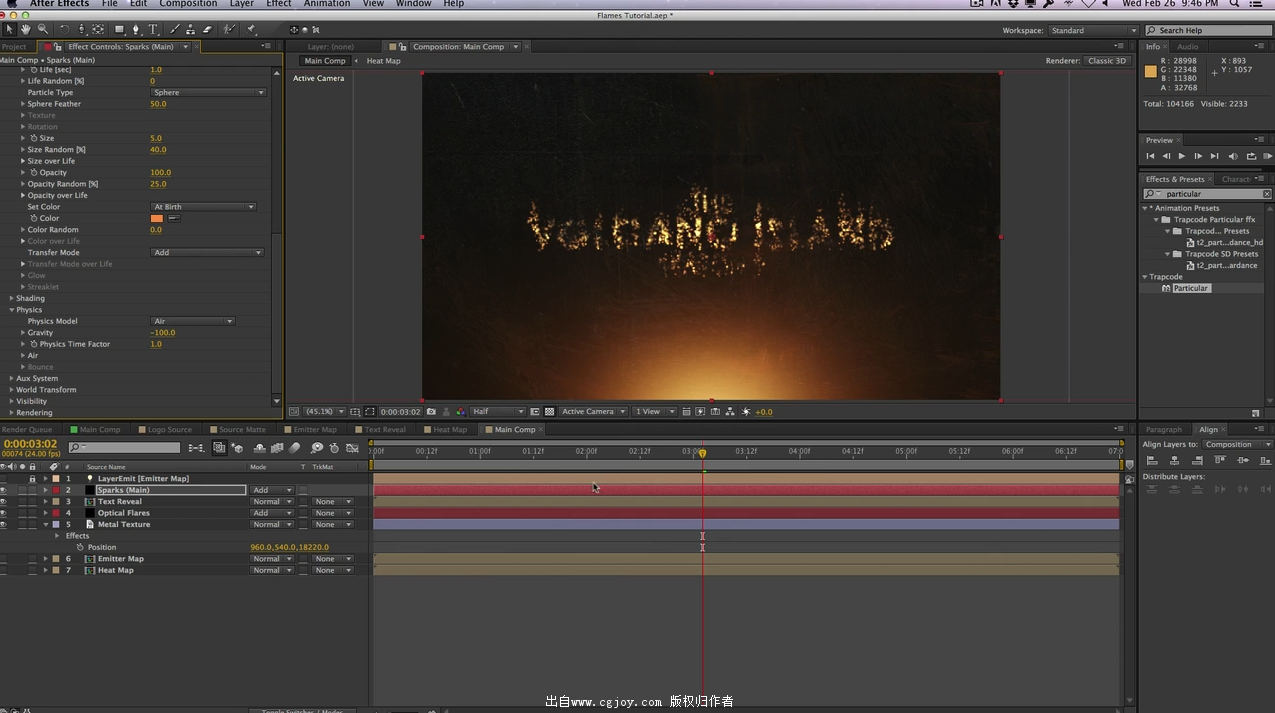Hide the Optical Flares layer
Viewport: 1275px width, 713px height.
(x=3, y=513)
